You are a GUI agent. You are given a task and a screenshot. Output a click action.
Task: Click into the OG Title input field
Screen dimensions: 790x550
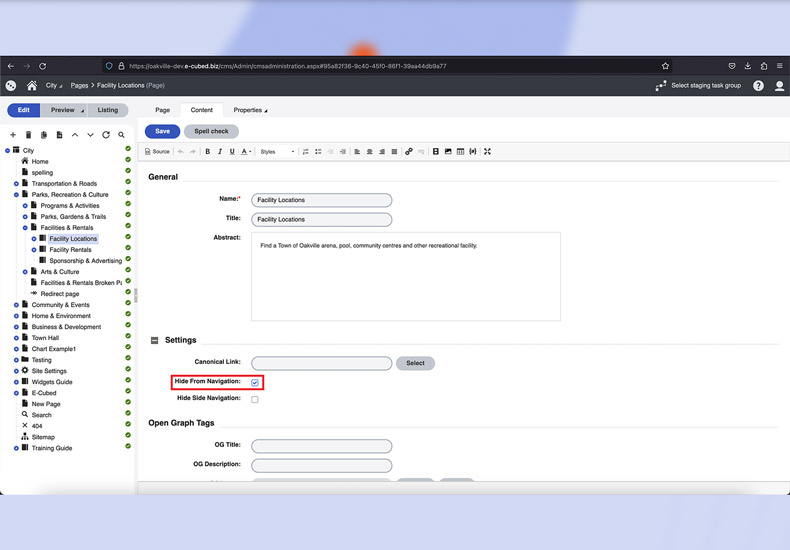(x=321, y=446)
